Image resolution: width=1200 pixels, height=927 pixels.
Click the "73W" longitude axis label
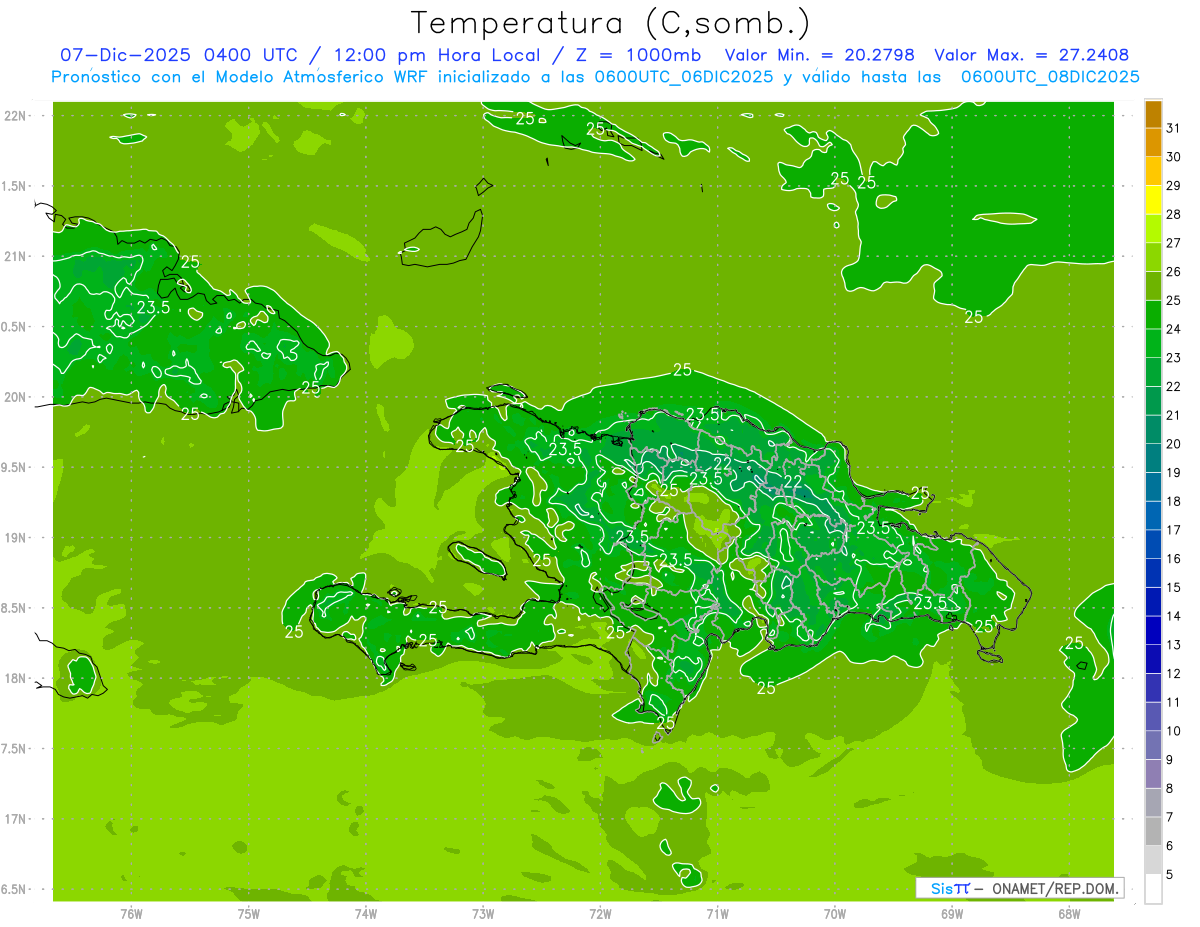click(482, 914)
